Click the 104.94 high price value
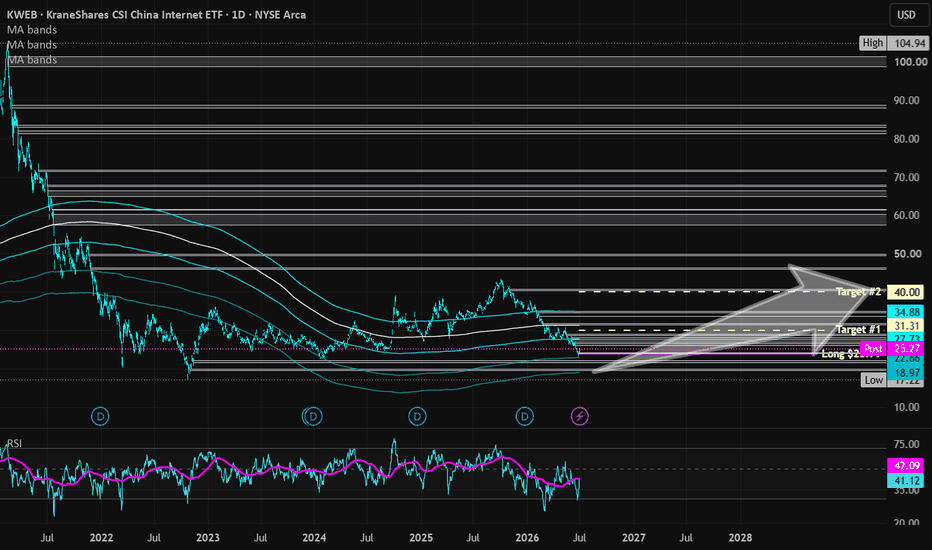 pos(909,43)
